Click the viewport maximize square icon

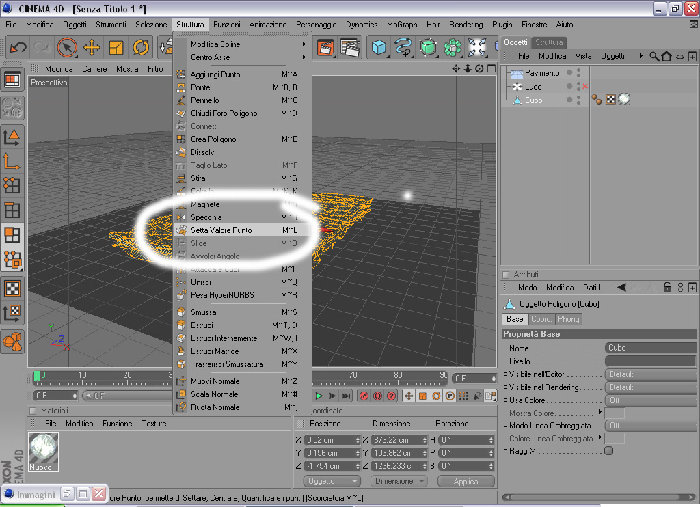[x=491, y=68]
